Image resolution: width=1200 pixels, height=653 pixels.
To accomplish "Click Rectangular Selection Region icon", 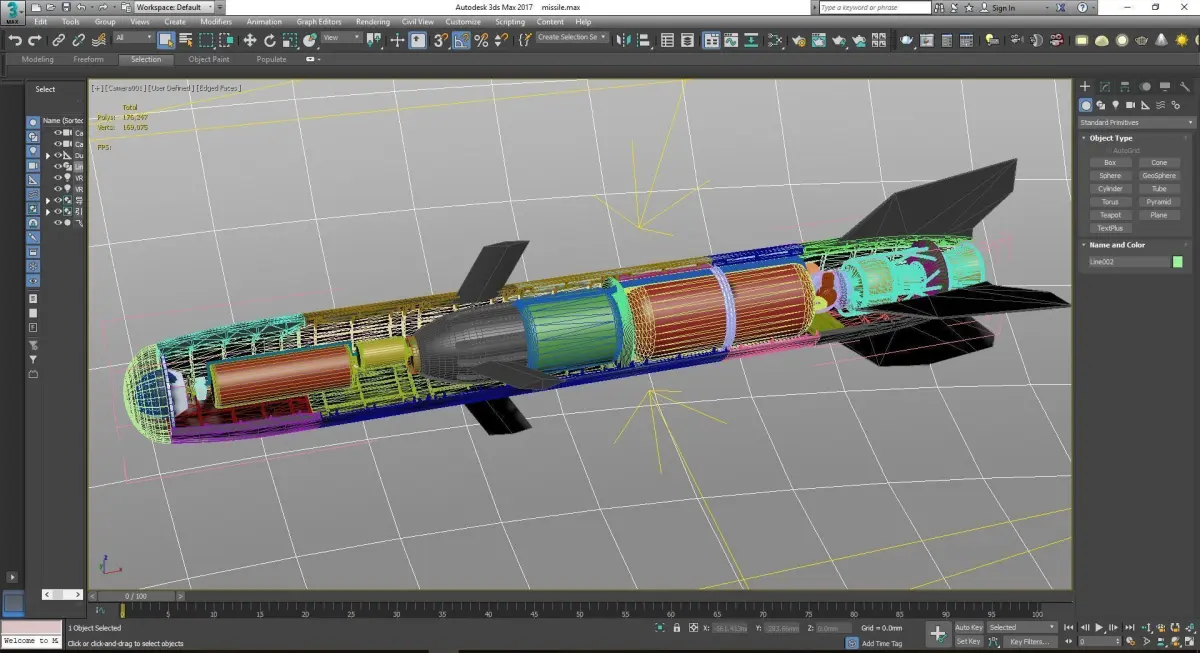I will (206, 40).
